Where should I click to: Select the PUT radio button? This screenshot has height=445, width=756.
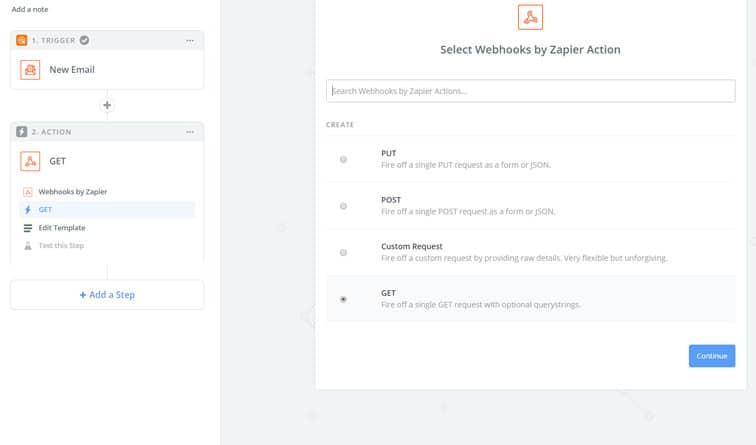coord(344,160)
